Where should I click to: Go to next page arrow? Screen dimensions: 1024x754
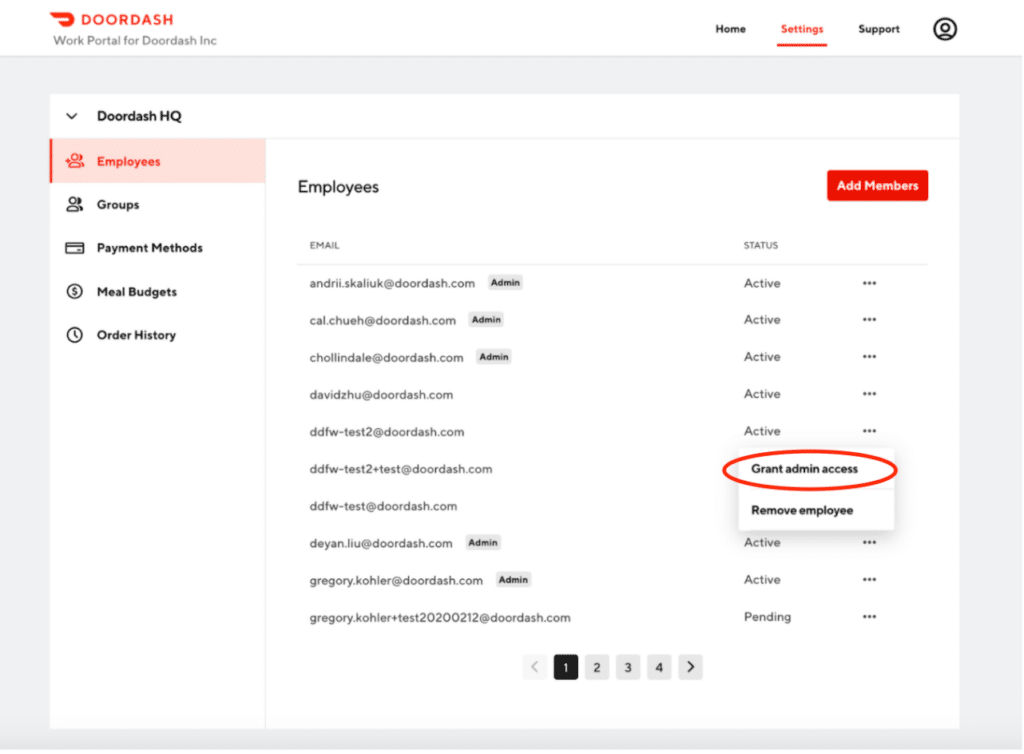pyautogui.click(x=690, y=667)
